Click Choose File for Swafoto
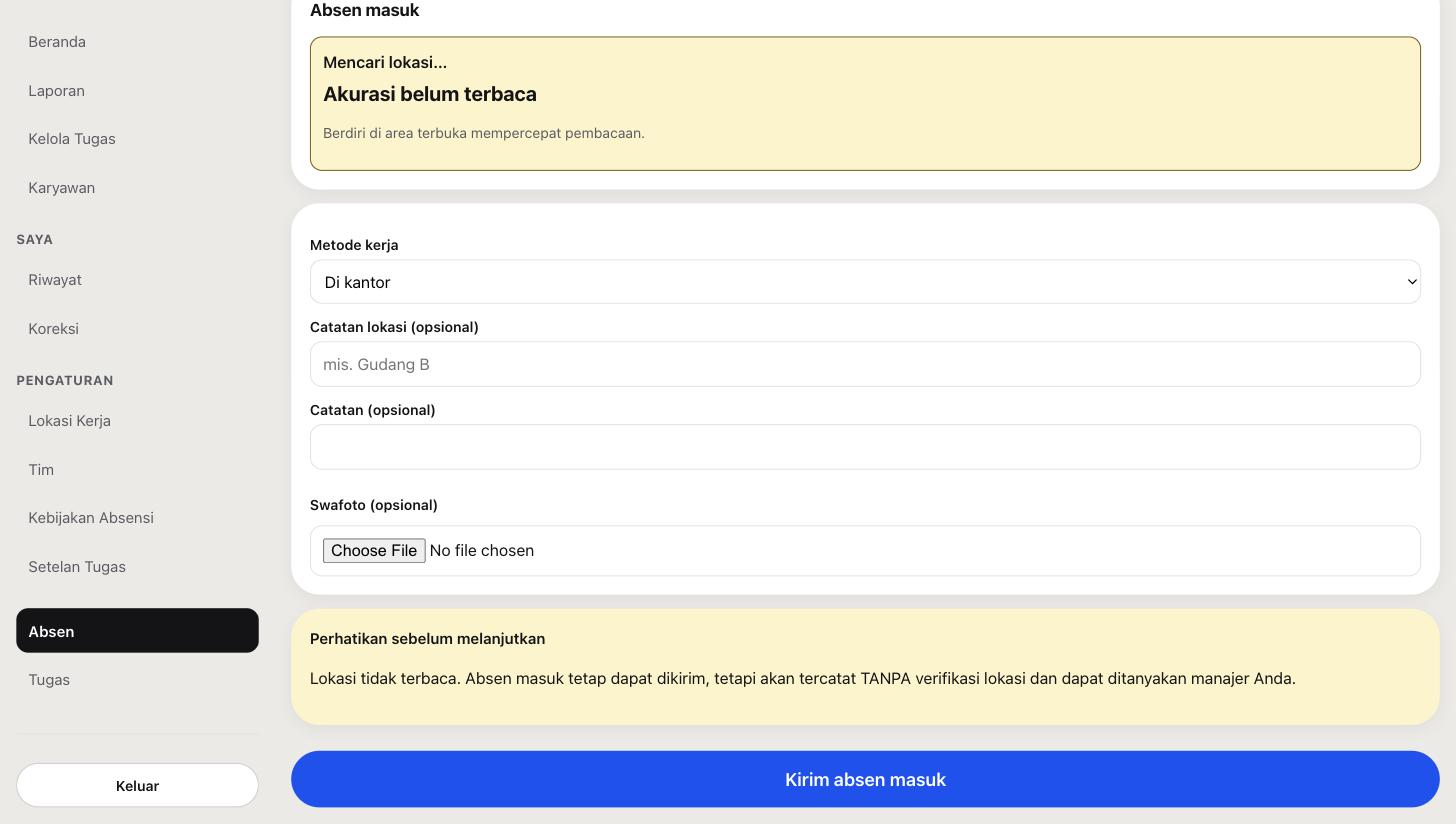Viewport: 1456px width, 824px height. point(374,551)
